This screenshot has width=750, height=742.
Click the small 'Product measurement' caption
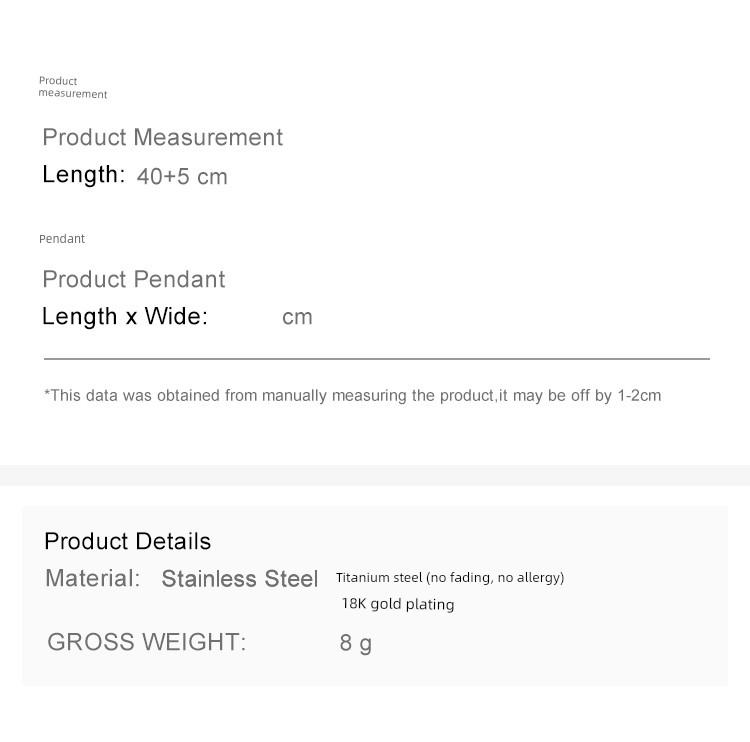click(72, 87)
